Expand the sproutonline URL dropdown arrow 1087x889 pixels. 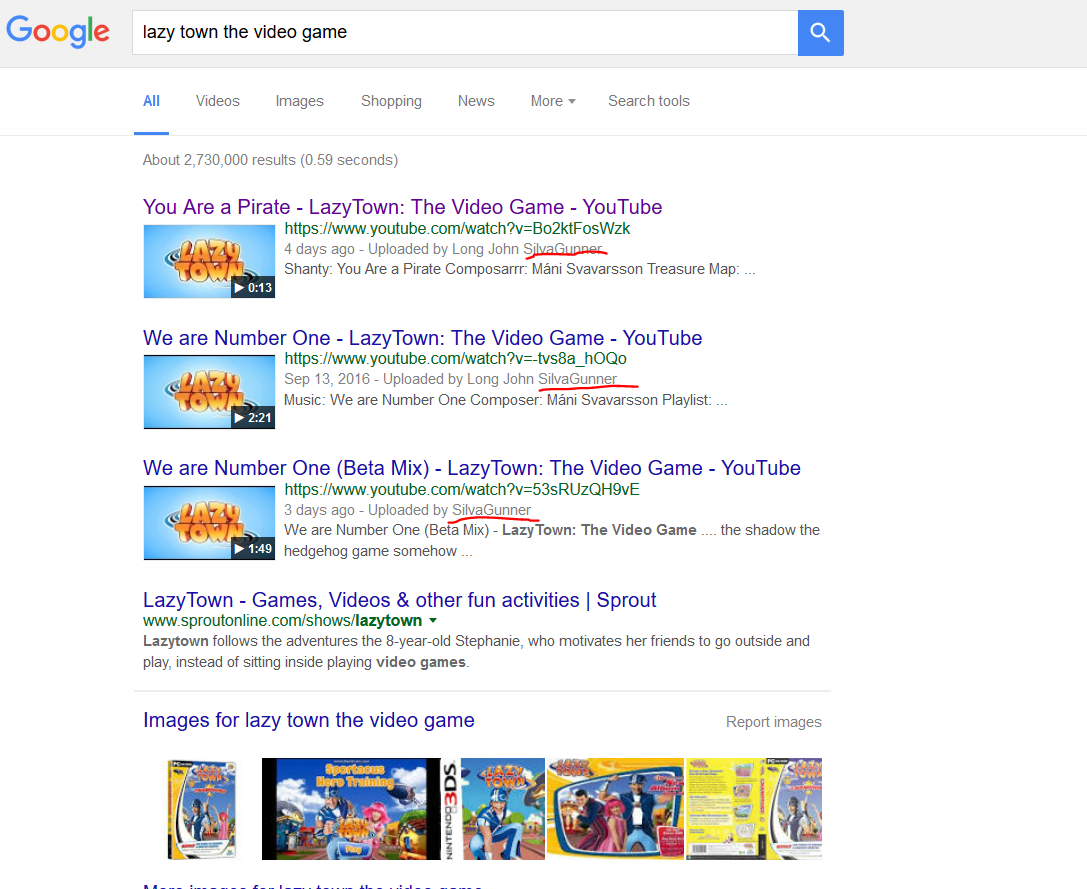tap(433, 621)
